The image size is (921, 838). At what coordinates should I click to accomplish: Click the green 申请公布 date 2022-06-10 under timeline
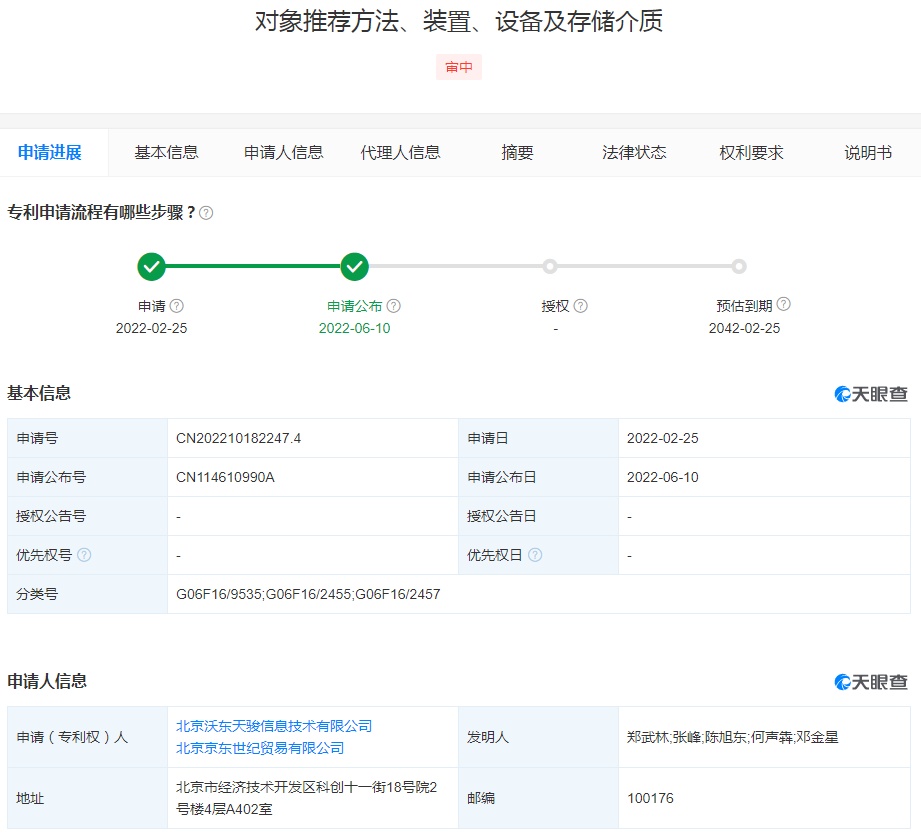pyautogui.click(x=355, y=328)
